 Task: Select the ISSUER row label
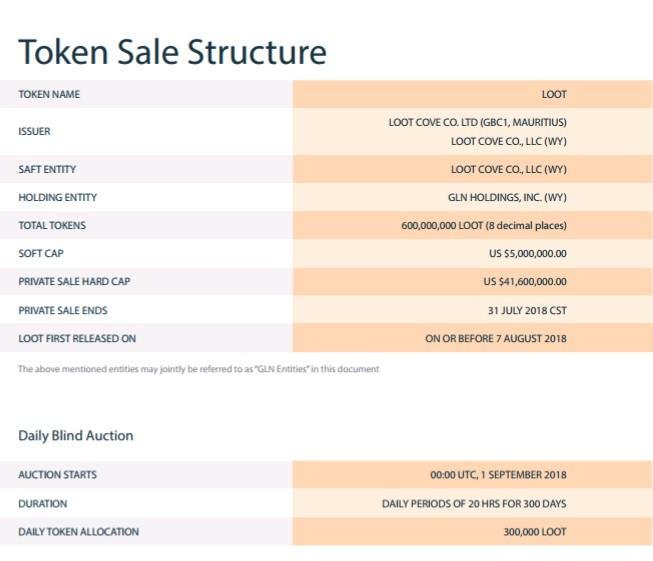coord(34,131)
